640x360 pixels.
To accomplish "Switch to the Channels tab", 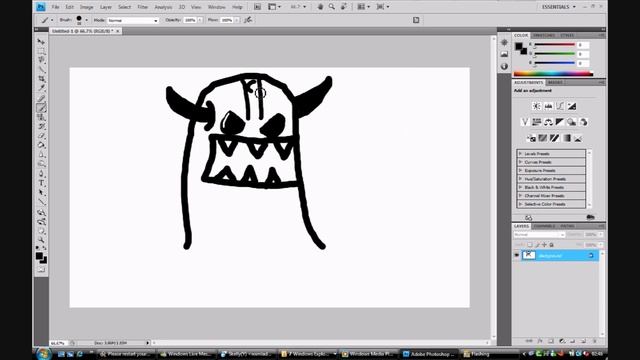I will 544,226.
